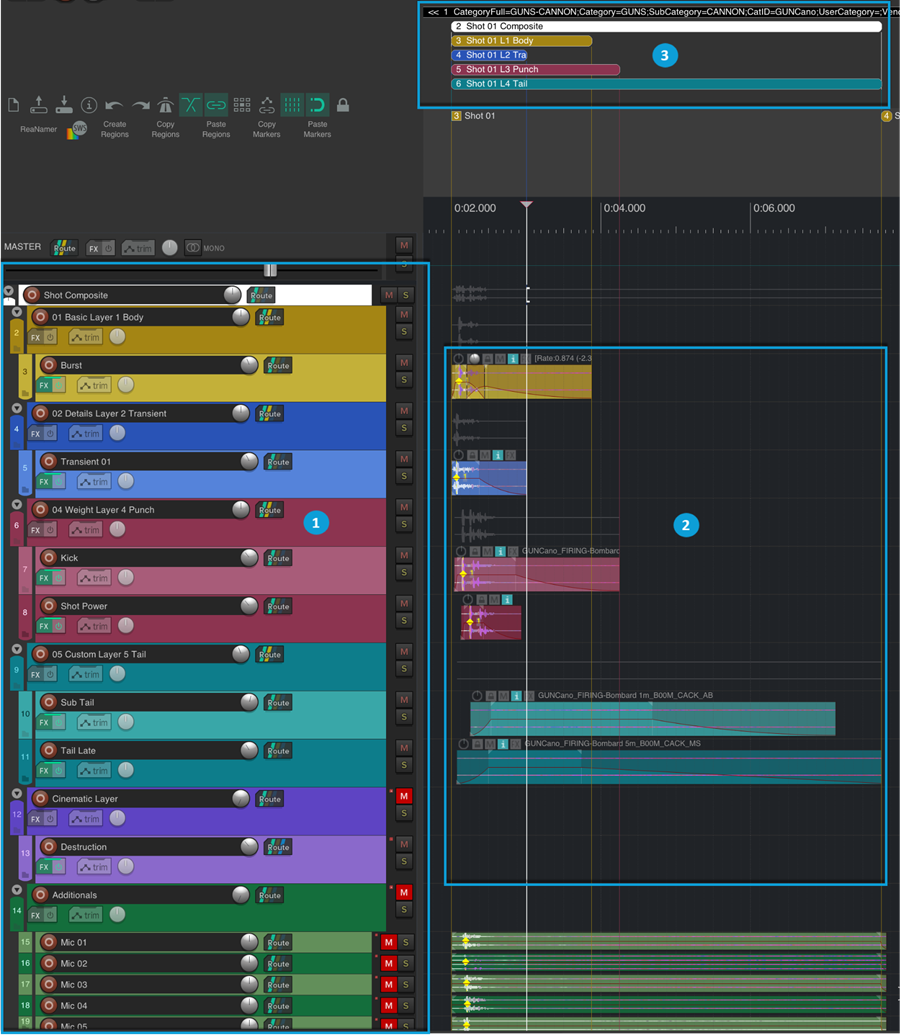
Task: Click the Undo arrow icon
Action: (x=115, y=105)
